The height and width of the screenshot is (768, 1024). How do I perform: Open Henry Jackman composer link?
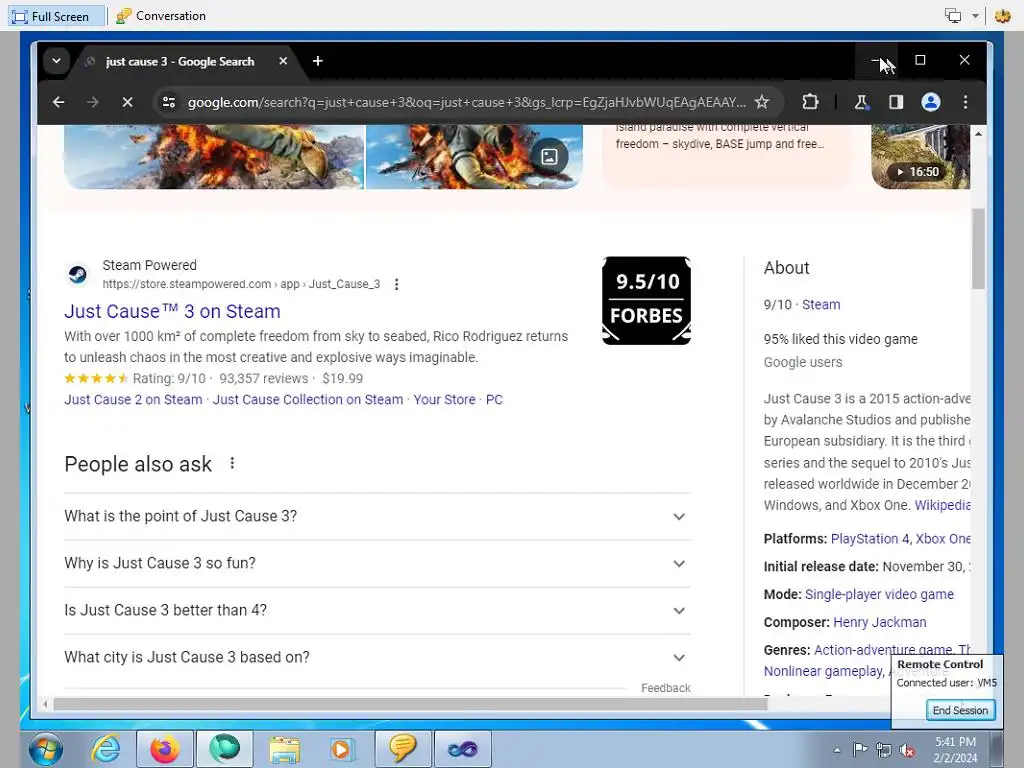880,622
